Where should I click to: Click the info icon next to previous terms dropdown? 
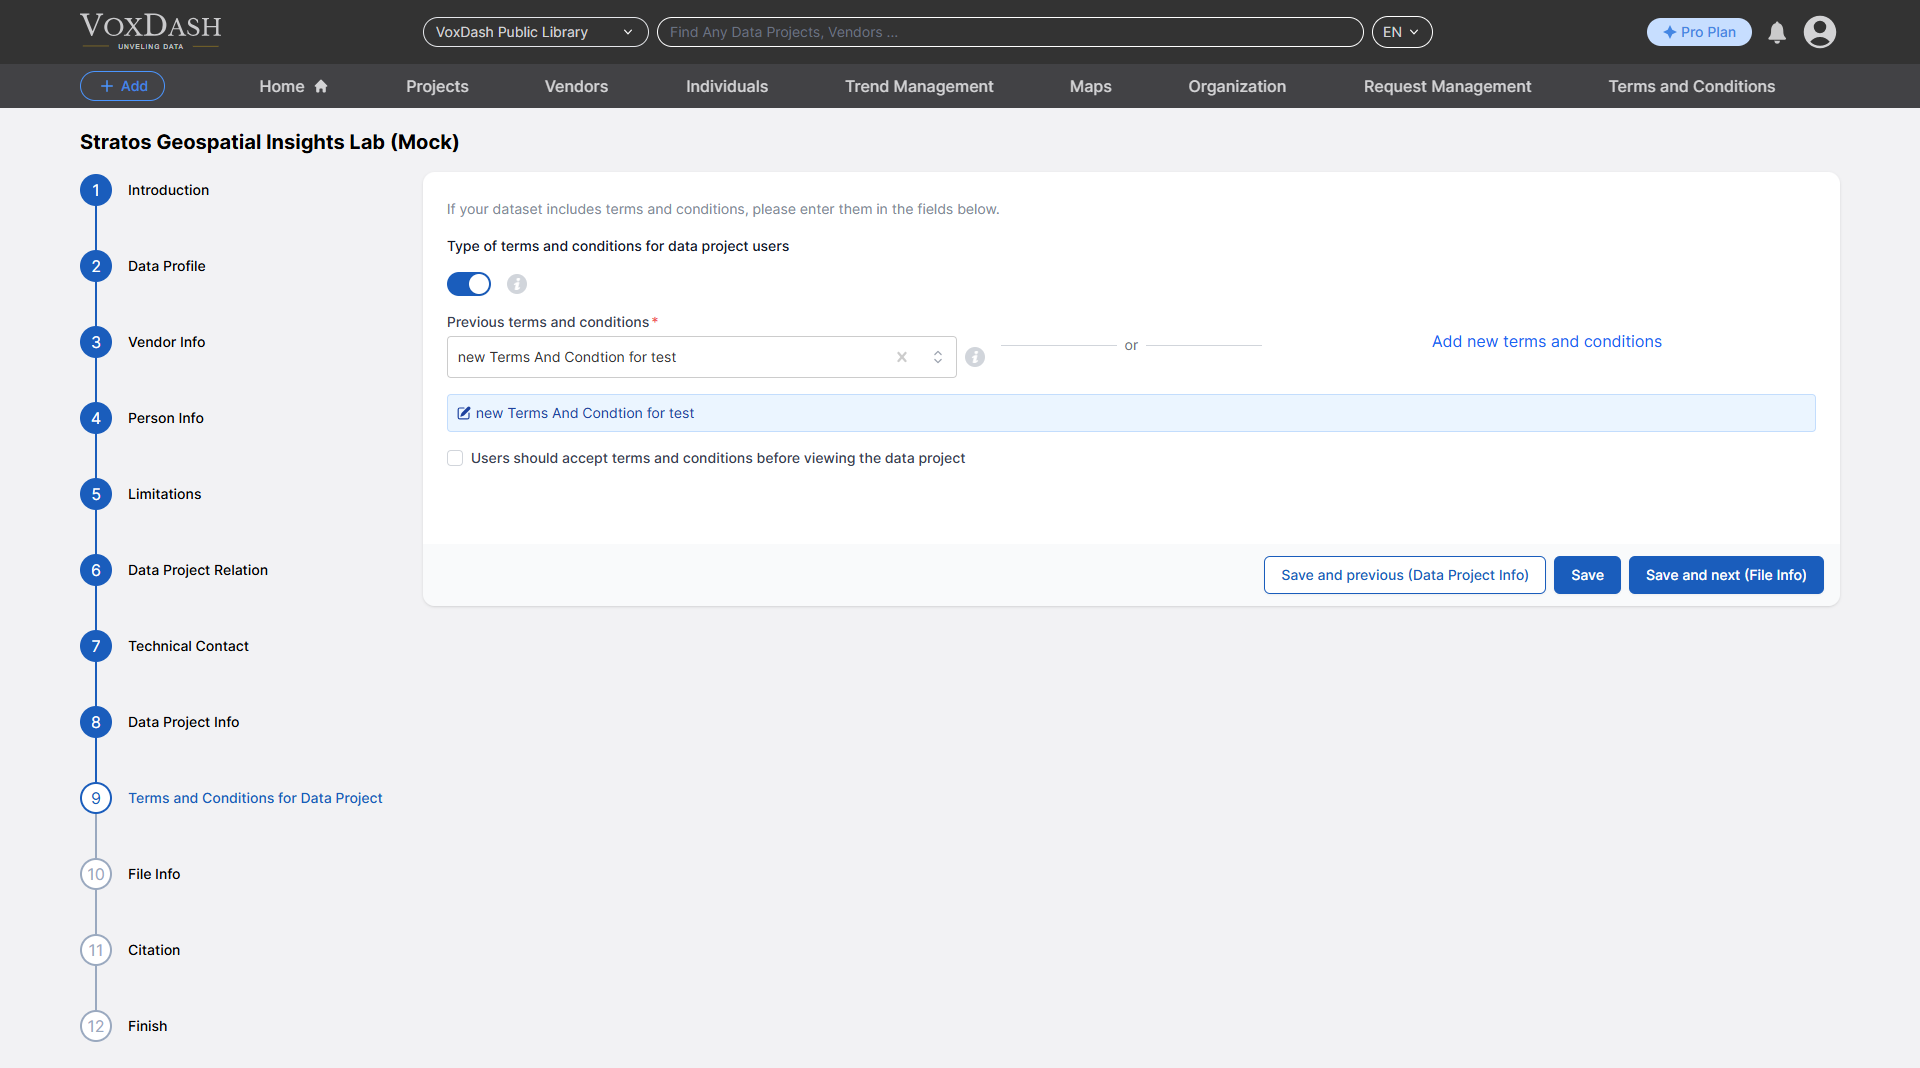[975, 357]
